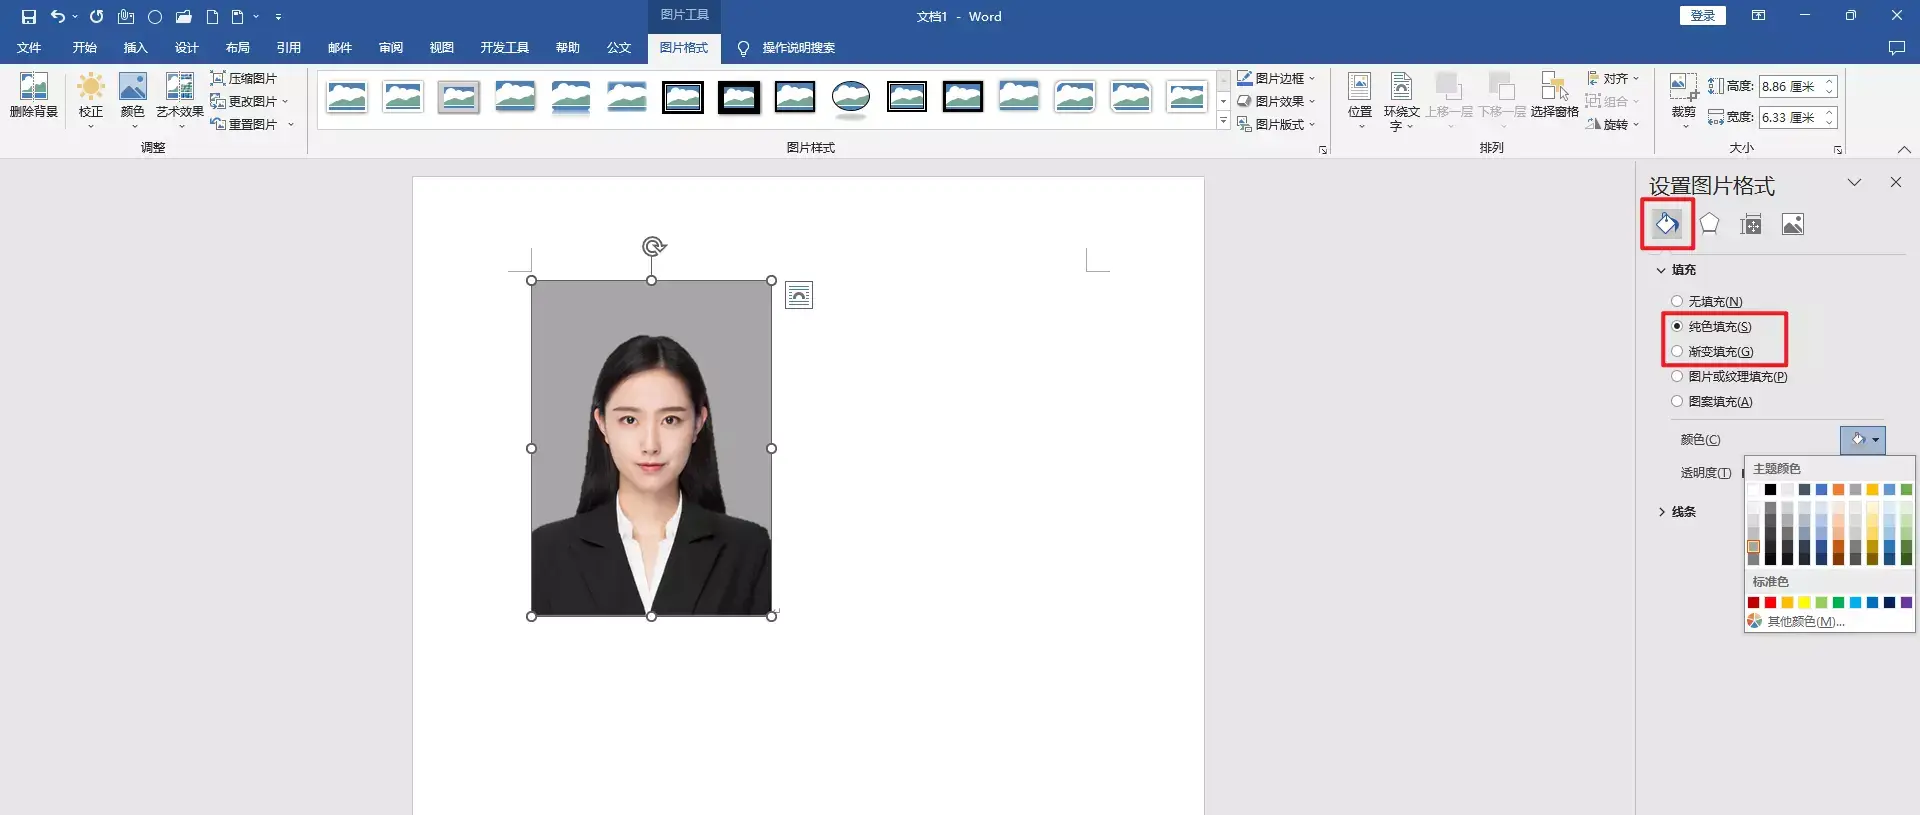Click the Crop (裁剪) tool
This screenshot has width=1920, height=815.
click(1684, 99)
